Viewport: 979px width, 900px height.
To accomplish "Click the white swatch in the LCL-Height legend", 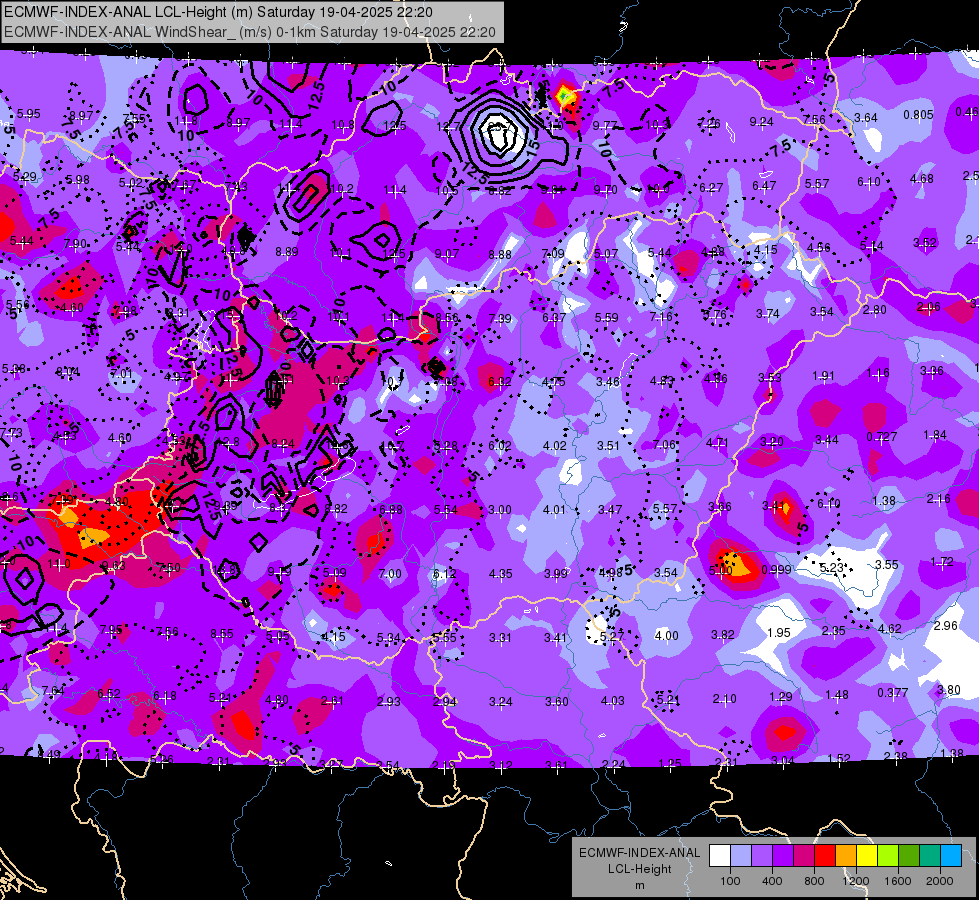I will 720,856.
